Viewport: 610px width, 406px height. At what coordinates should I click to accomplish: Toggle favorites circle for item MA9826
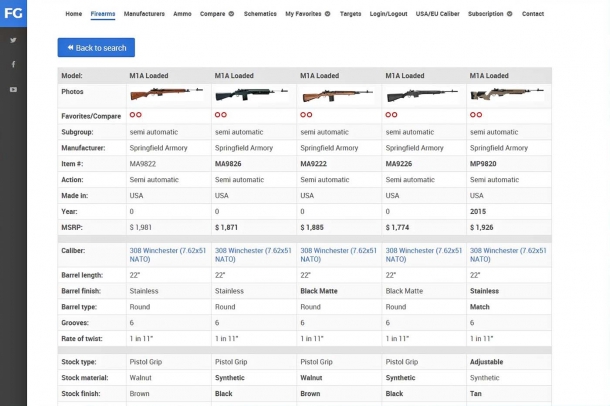point(218,115)
